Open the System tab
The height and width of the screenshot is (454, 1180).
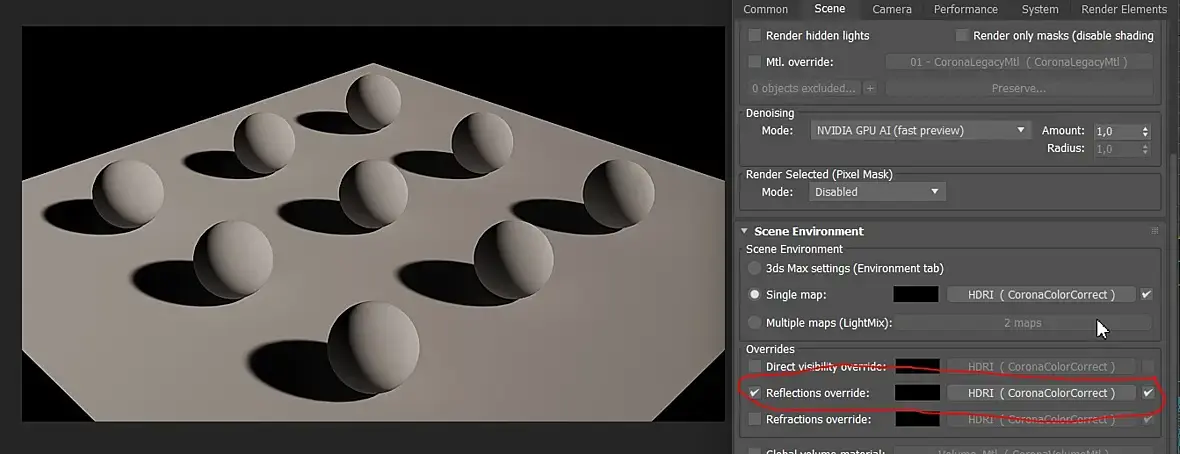(x=1039, y=9)
